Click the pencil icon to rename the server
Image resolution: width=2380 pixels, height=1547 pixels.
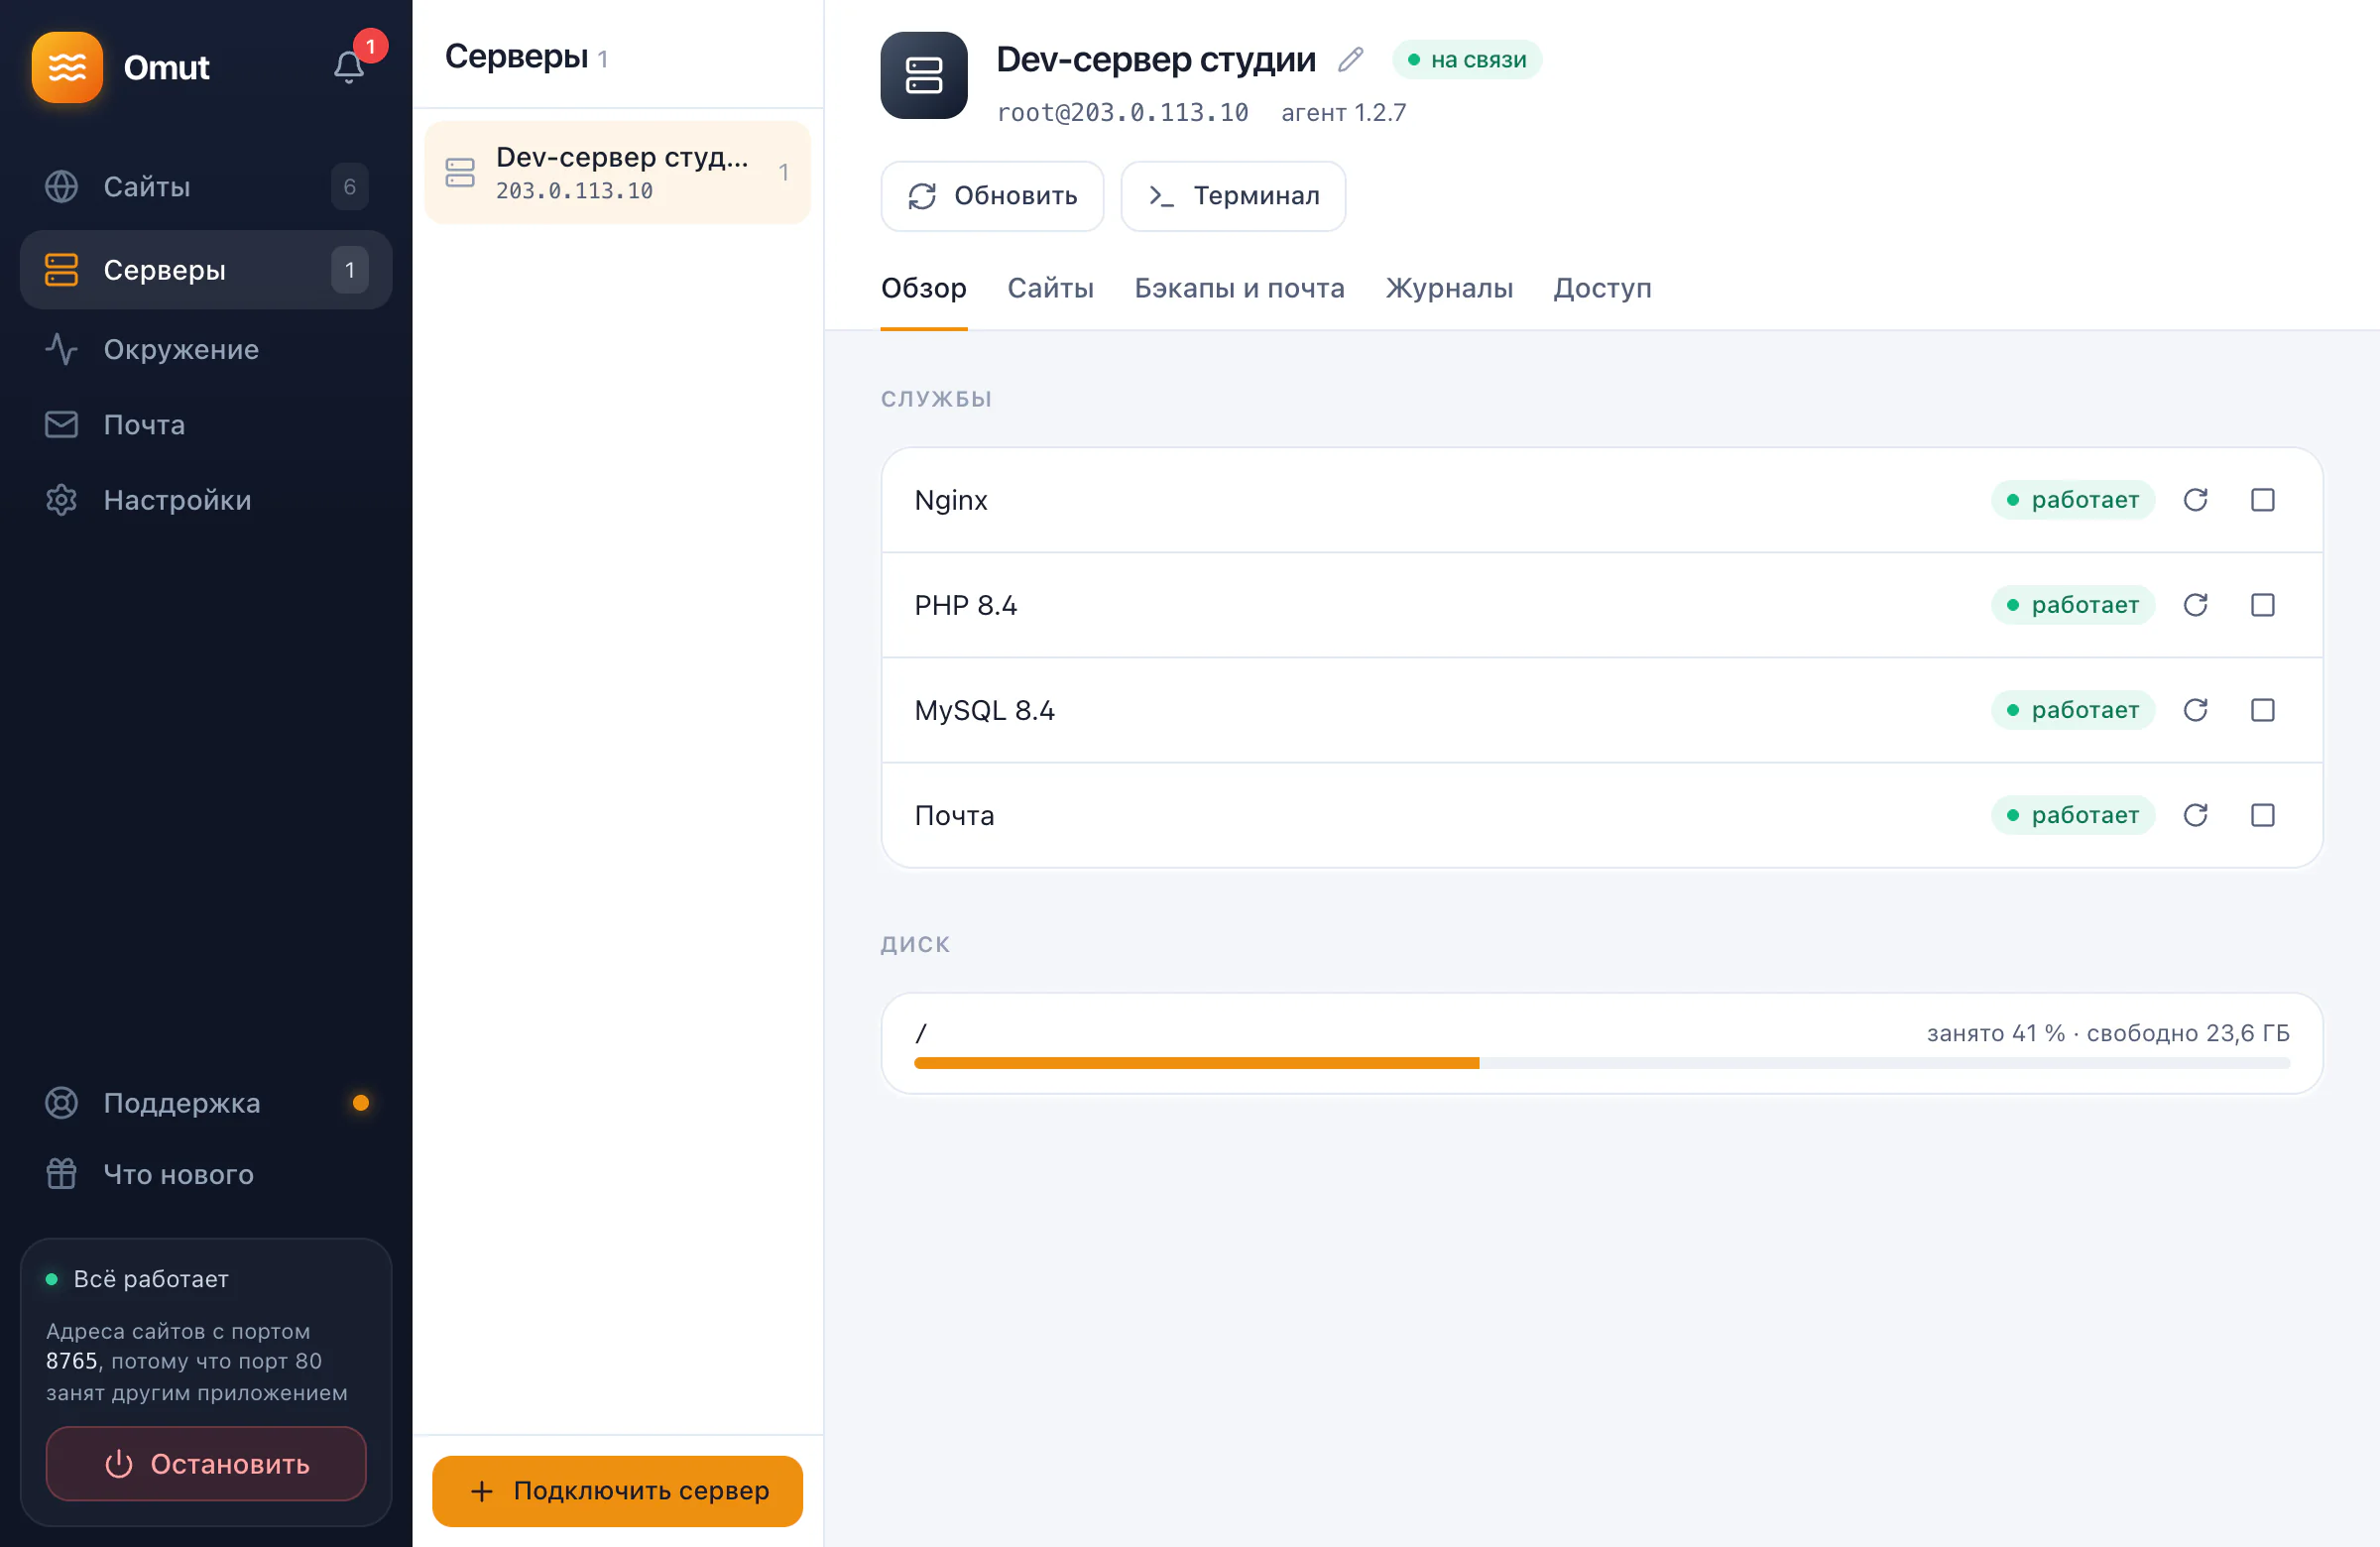point(1350,60)
